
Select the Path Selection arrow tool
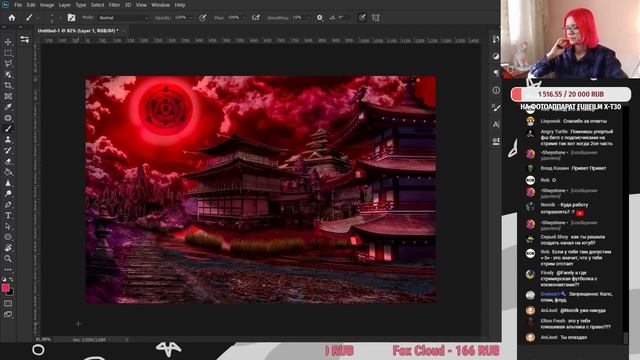click(8, 226)
